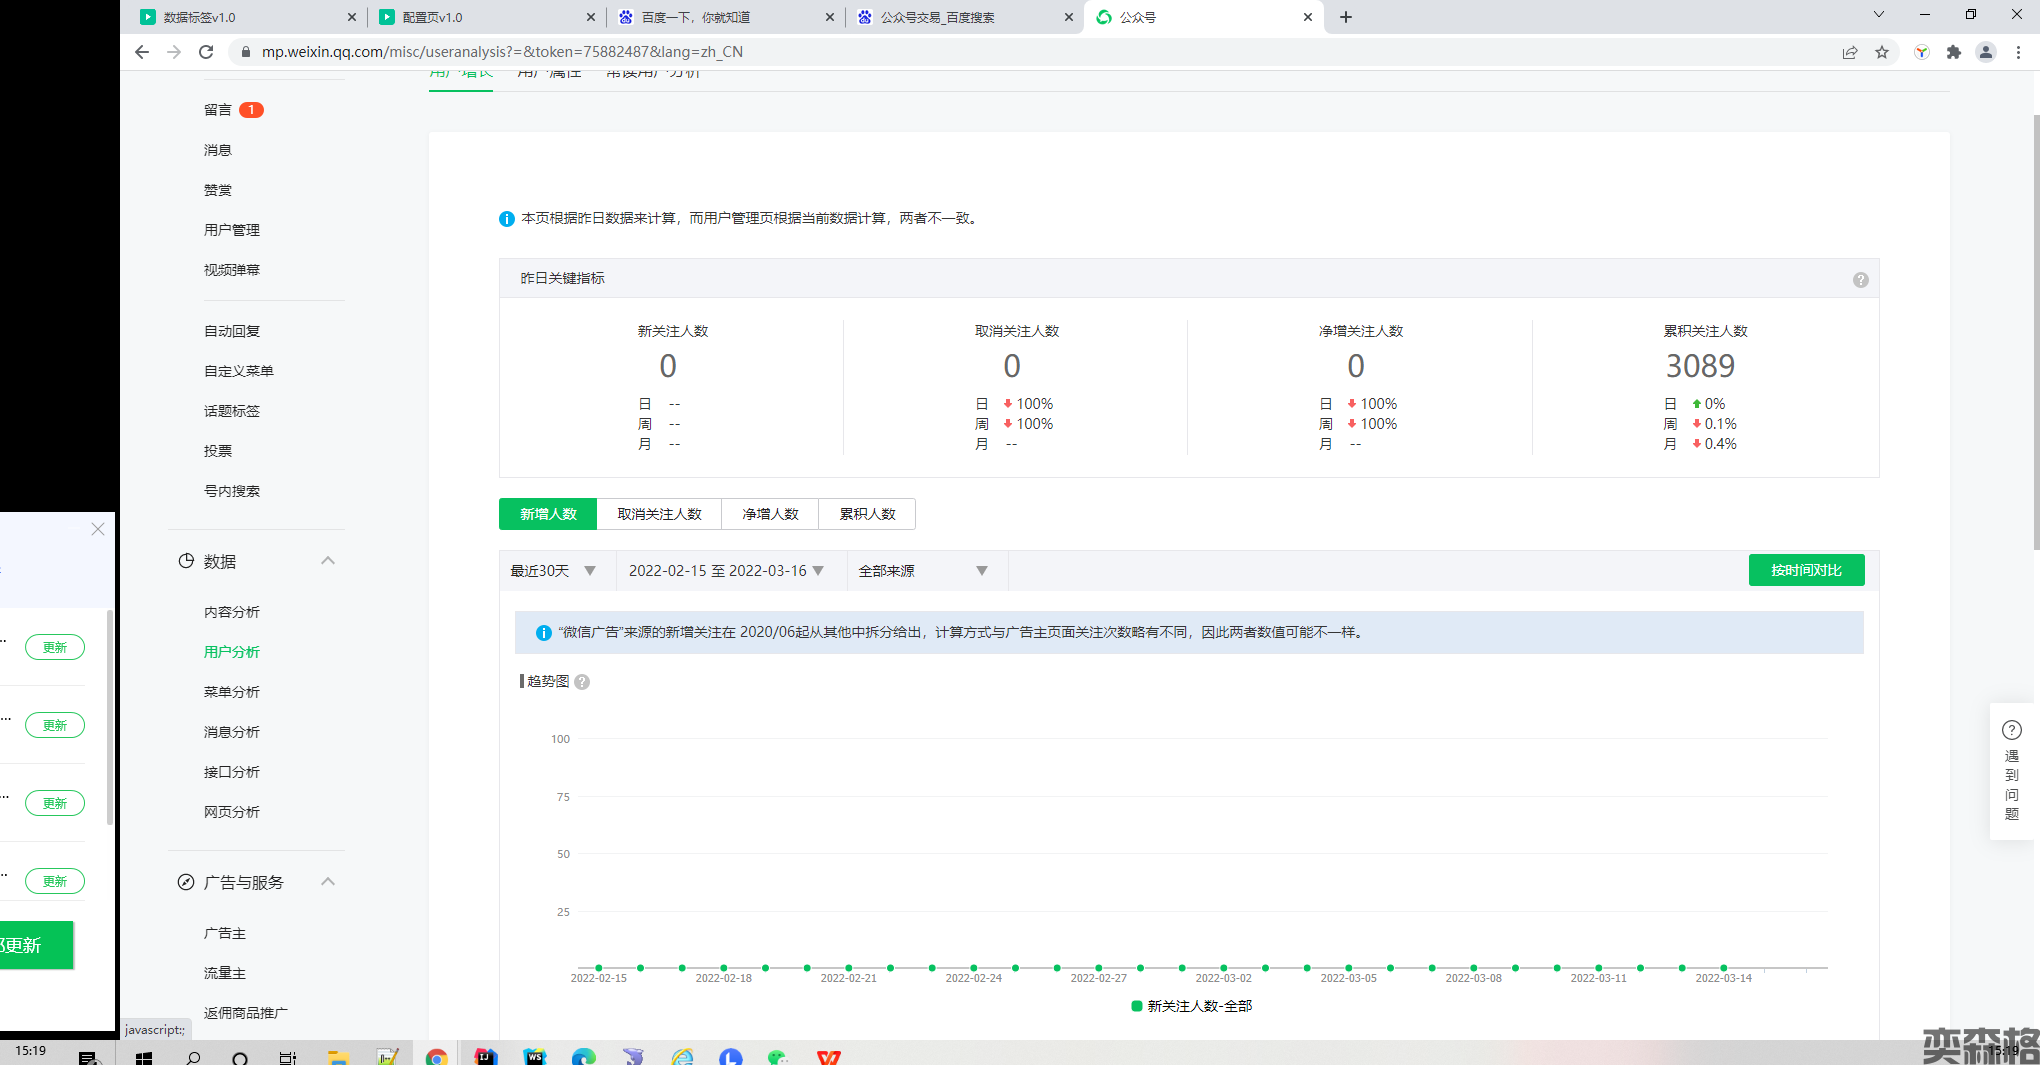Click the question mark beside 趋势图
The image size is (2040, 1065).
(582, 682)
